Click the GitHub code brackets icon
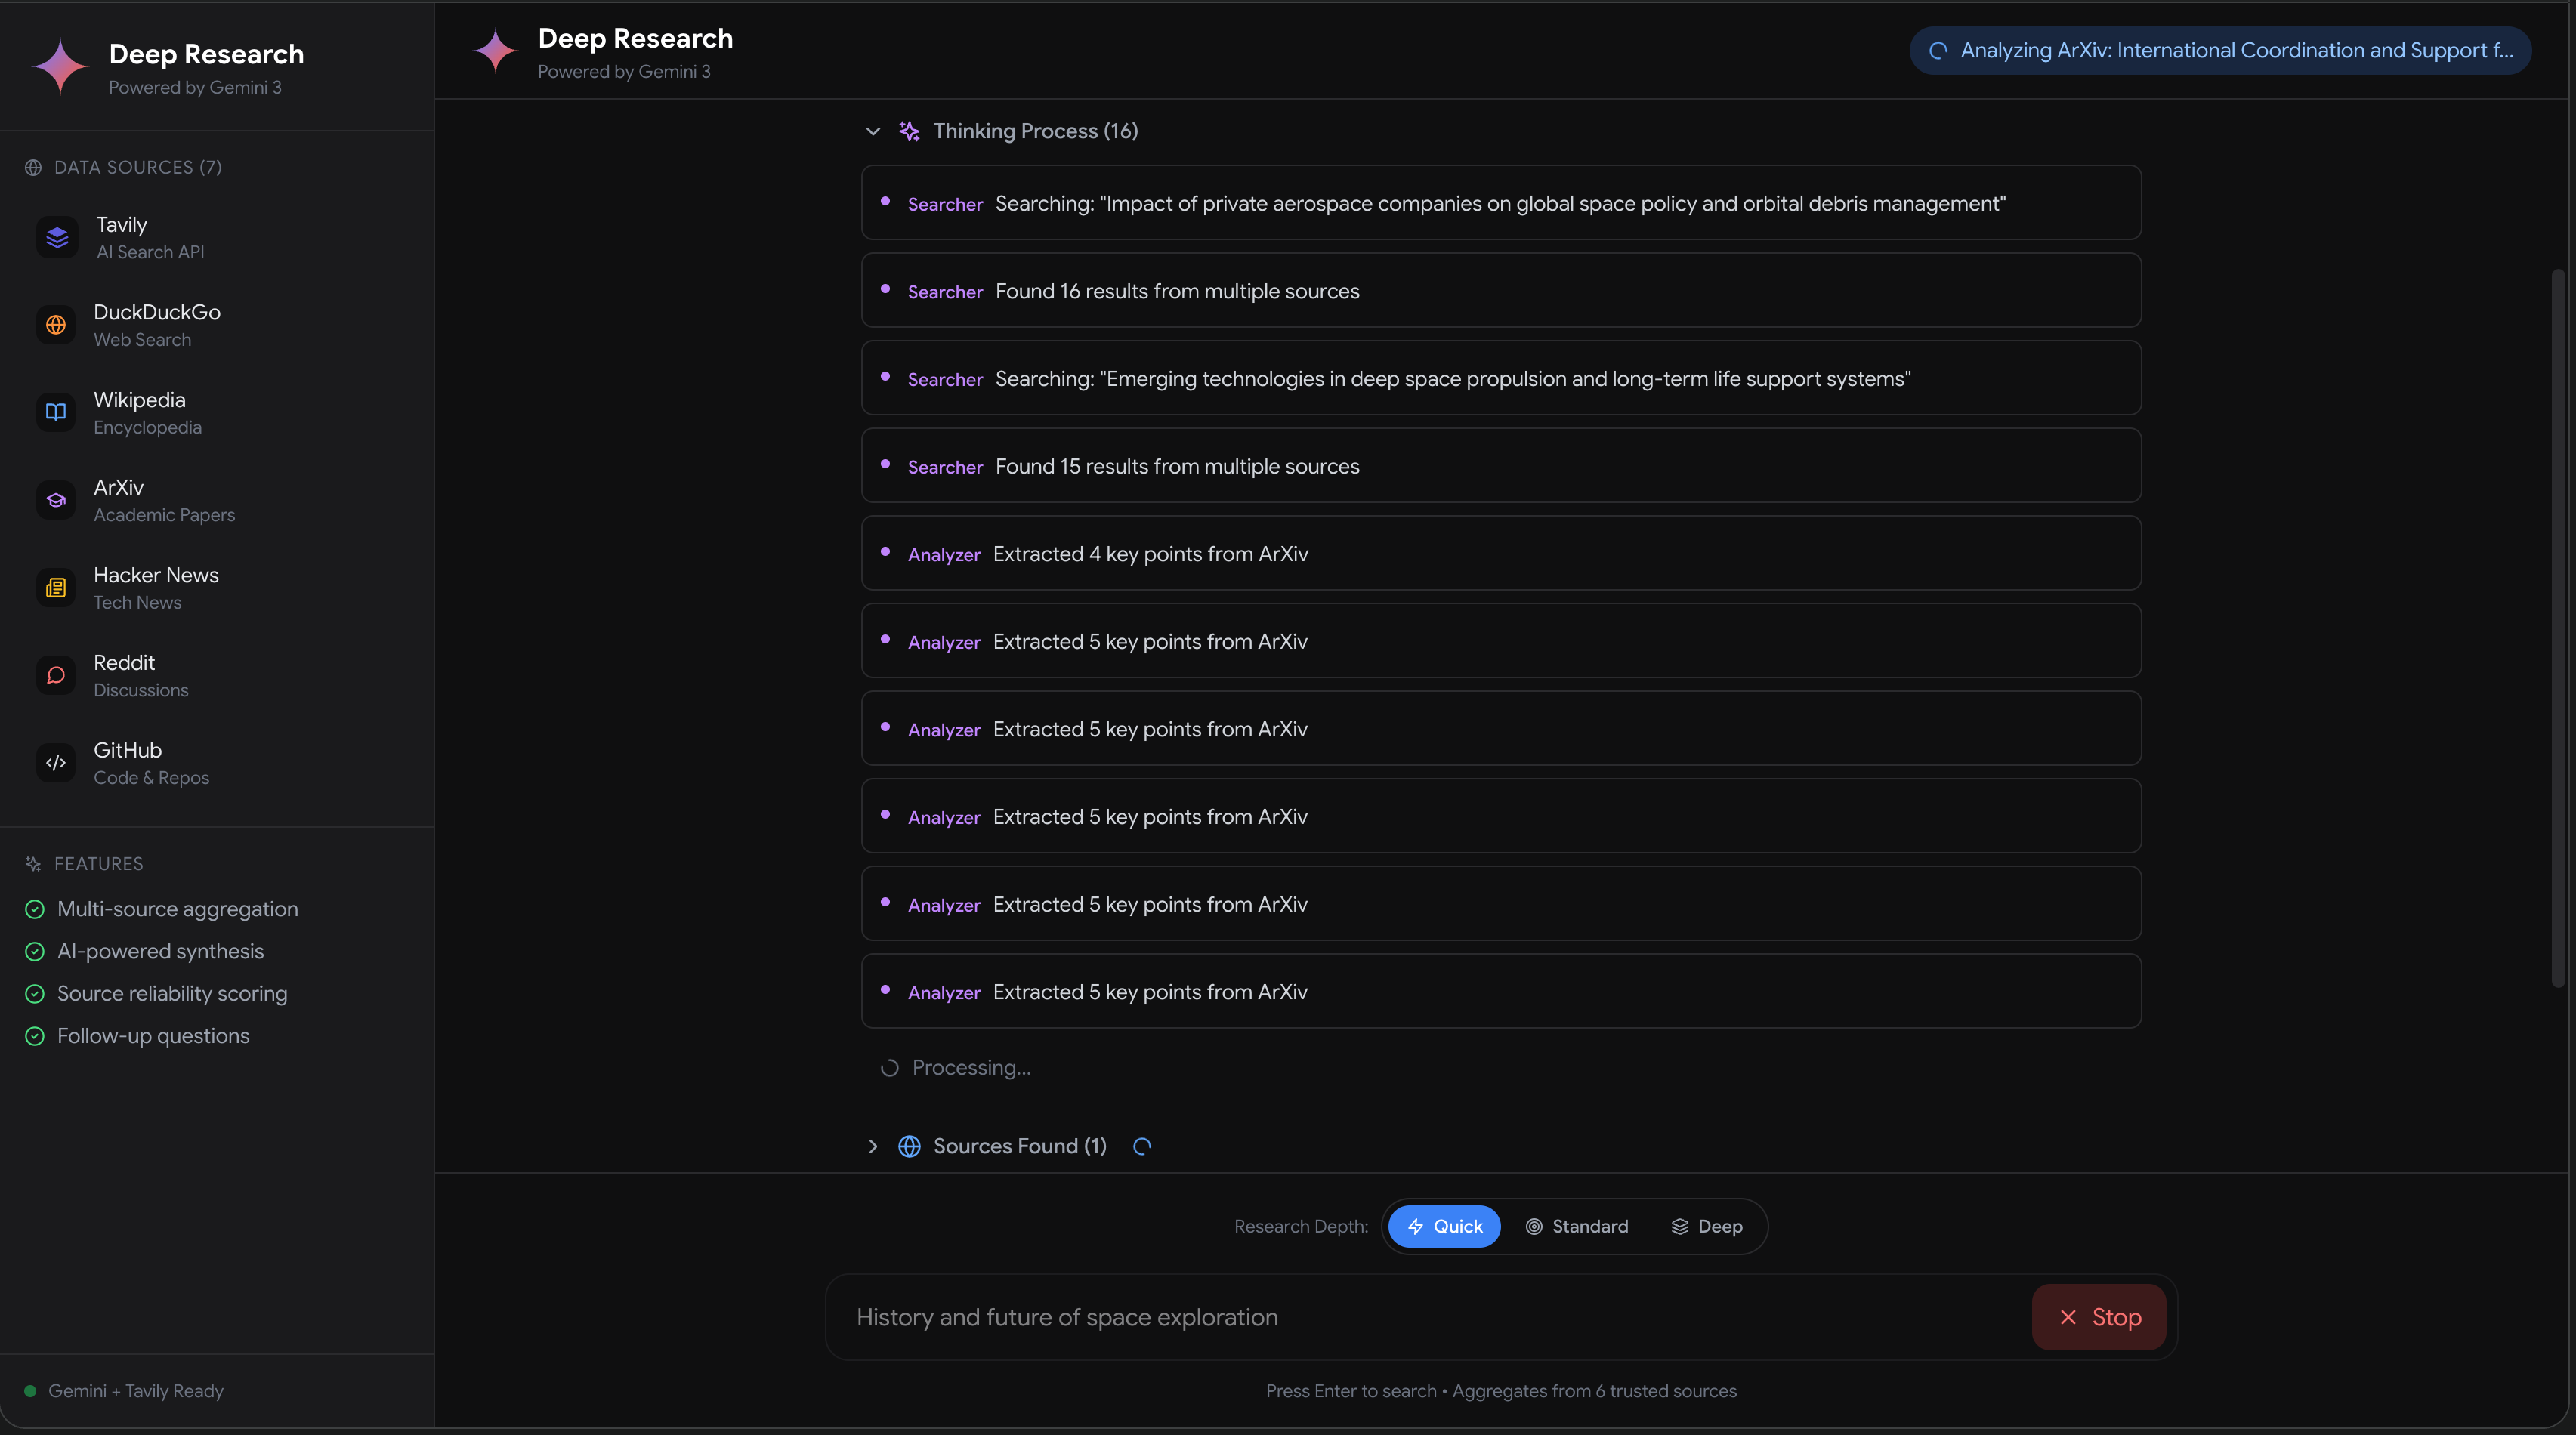Viewport: 2576px width, 1435px height. point(56,763)
